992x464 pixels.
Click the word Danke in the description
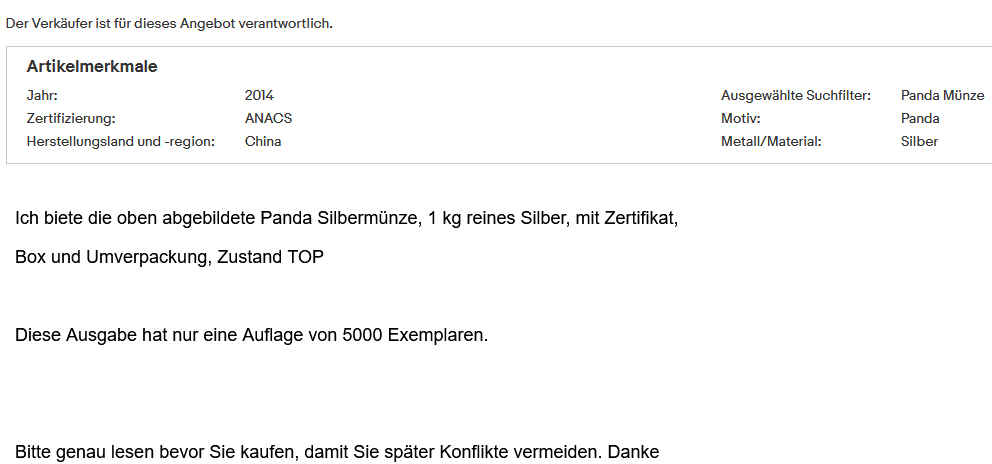tap(633, 452)
